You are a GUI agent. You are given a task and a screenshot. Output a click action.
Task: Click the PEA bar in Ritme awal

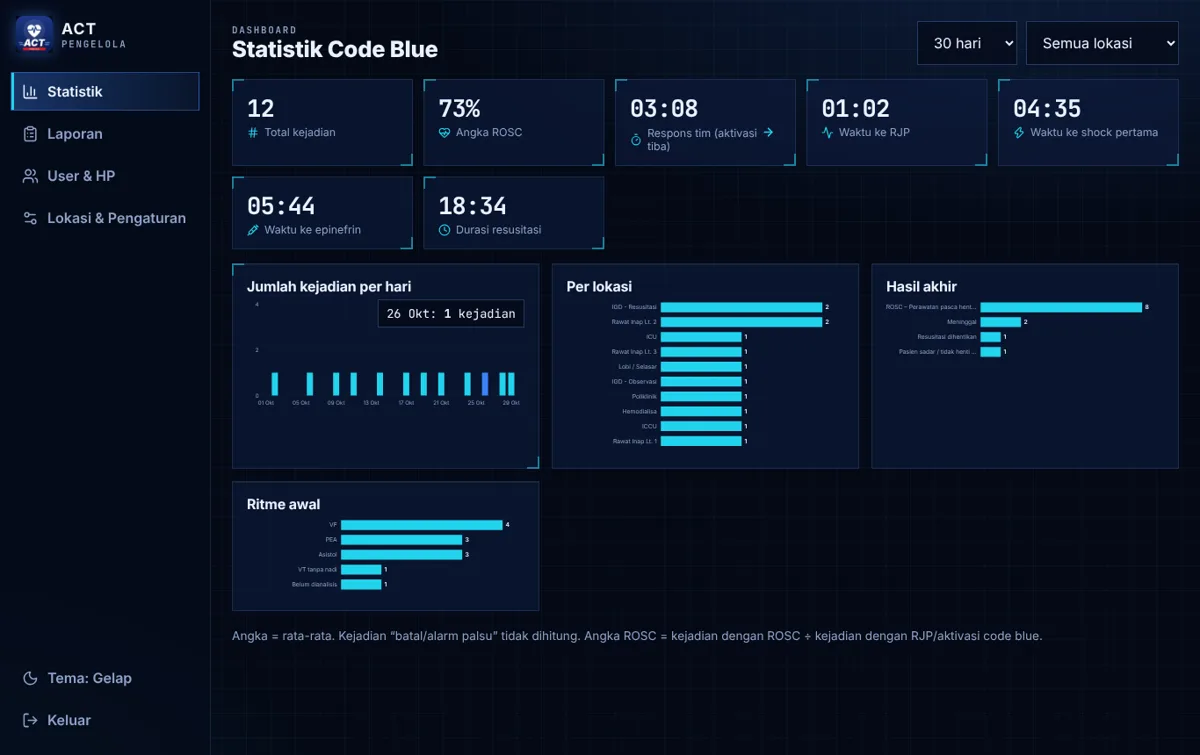pyautogui.click(x=402, y=540)
